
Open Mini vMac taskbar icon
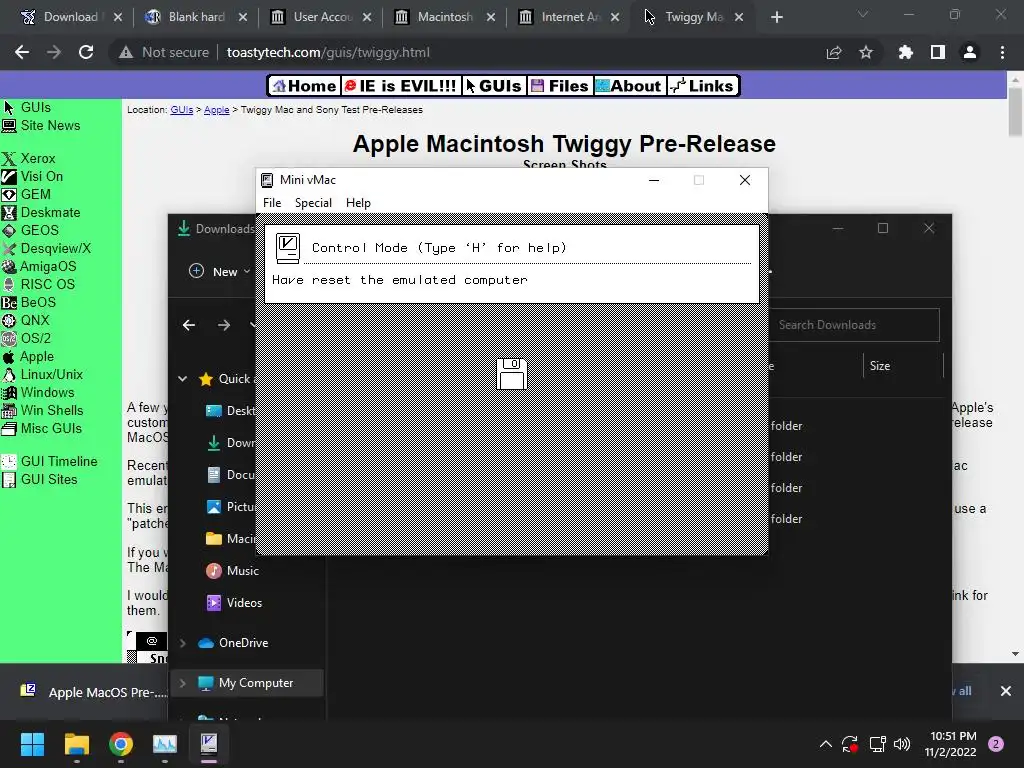click(209, 744)
